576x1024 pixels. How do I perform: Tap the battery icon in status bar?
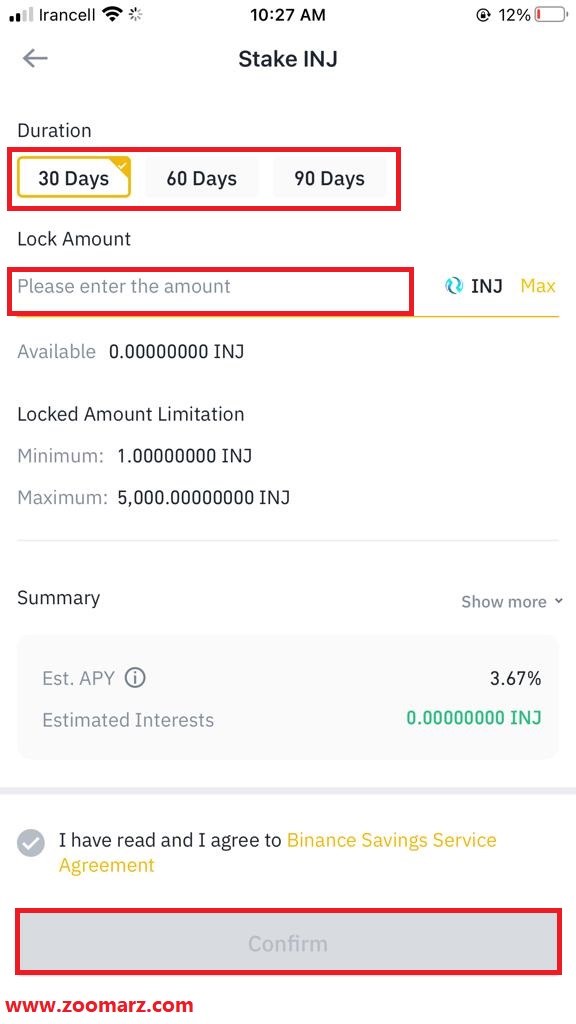(x=551, y=14)
